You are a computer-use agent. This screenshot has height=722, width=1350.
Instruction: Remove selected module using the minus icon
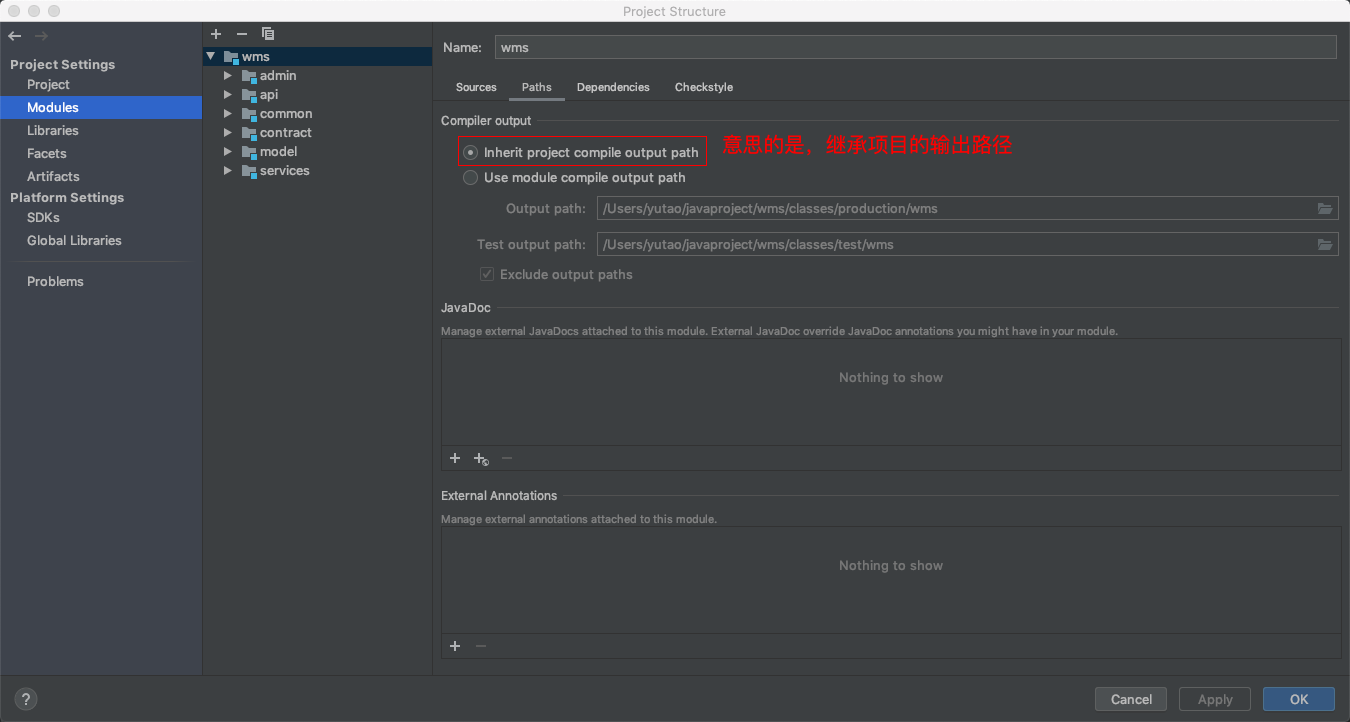pos(241,33)
